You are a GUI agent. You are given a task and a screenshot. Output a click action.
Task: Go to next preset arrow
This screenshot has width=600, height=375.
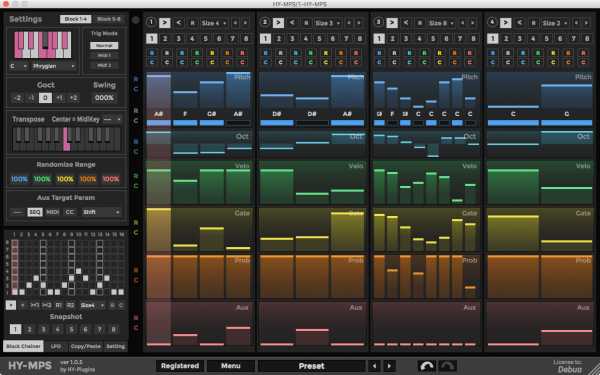(x=389, y=366)
